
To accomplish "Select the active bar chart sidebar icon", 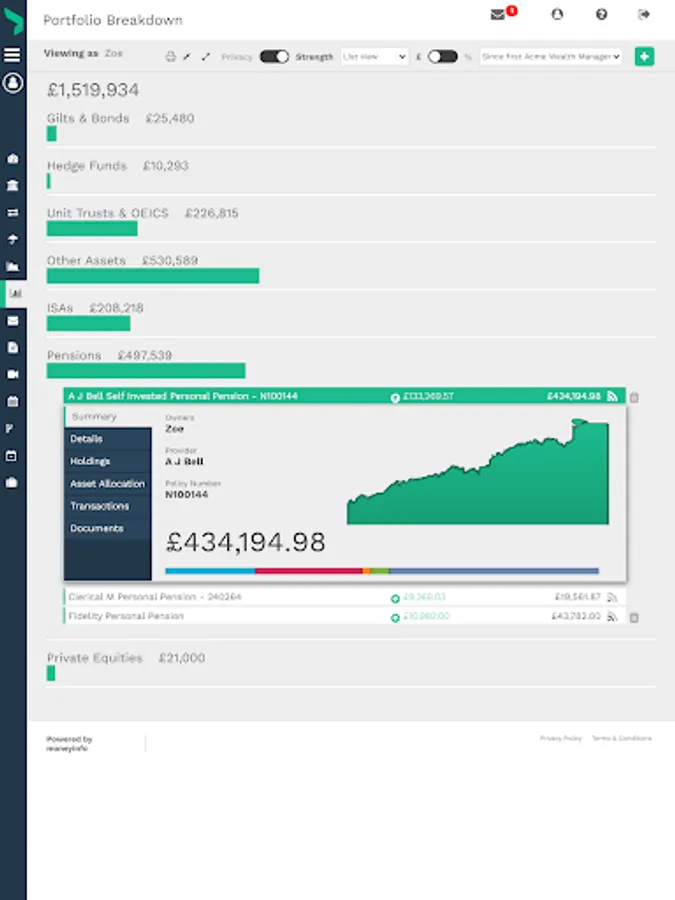I will point(15,293).
